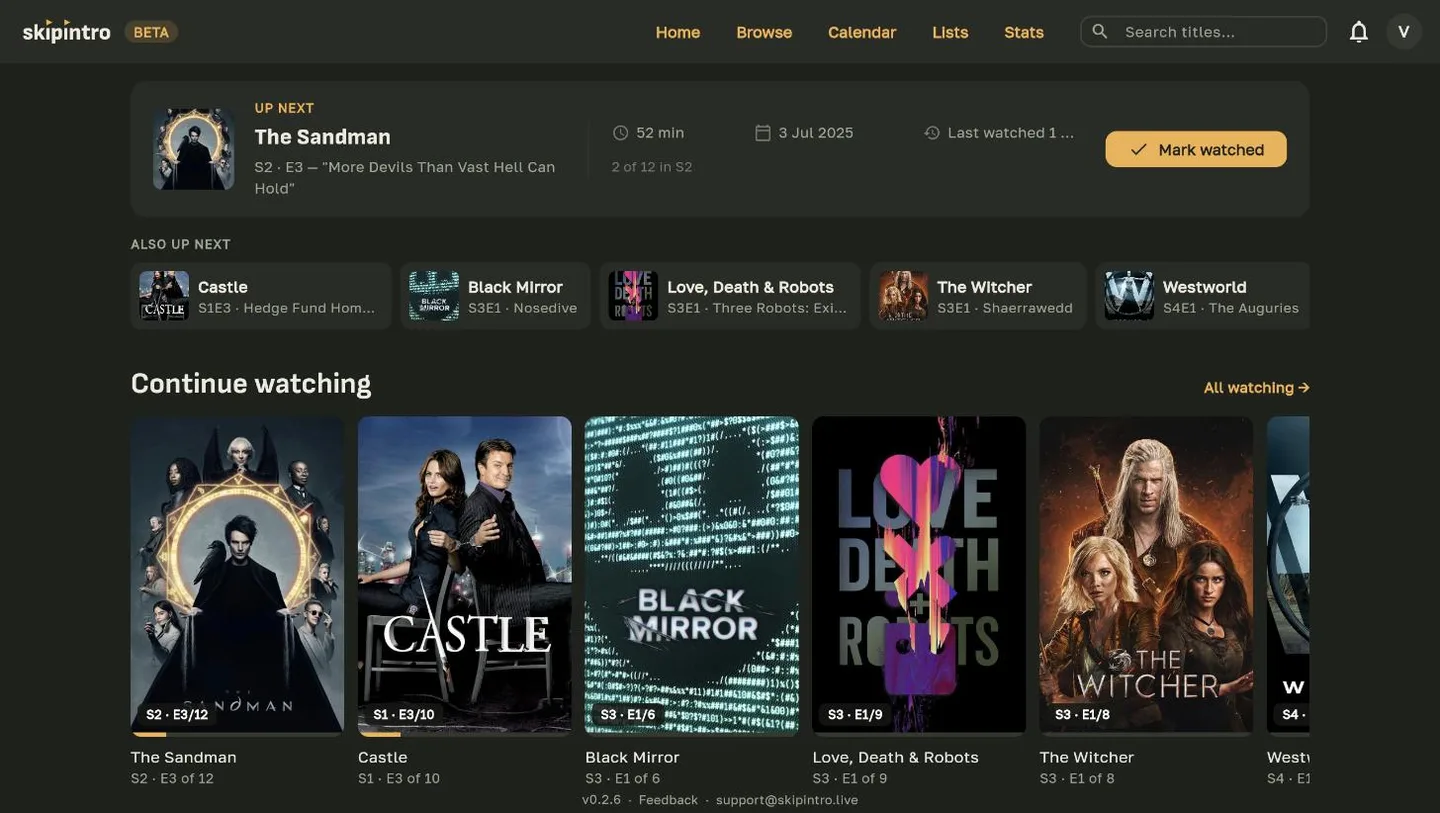Screen dimensions: 1440x813
Task: Click "S3 · E1 of 6" under Black Mirror
Action: click(x=623, y=778)
